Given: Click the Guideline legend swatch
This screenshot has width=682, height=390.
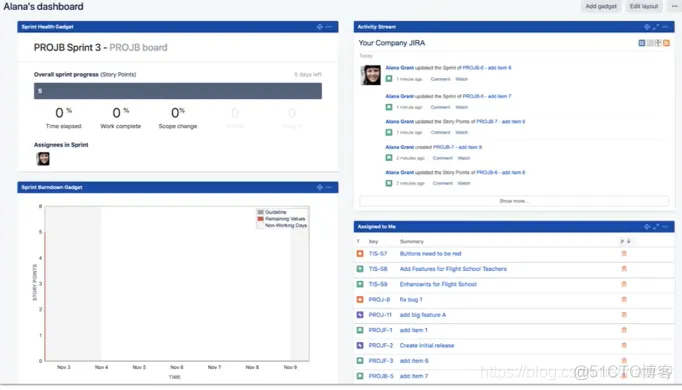Looking at the screenshot, I should pyautogui.click(x=261, y=212).
